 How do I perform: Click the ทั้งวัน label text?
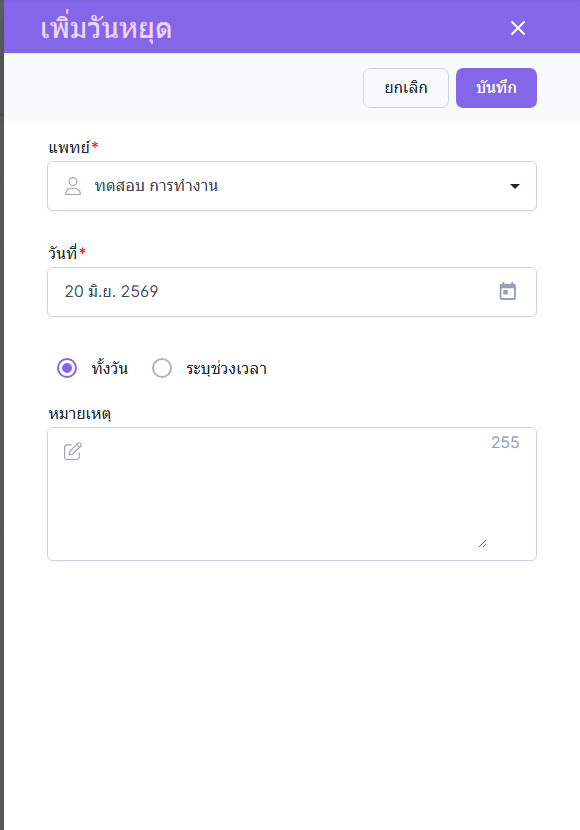point(110,368)
